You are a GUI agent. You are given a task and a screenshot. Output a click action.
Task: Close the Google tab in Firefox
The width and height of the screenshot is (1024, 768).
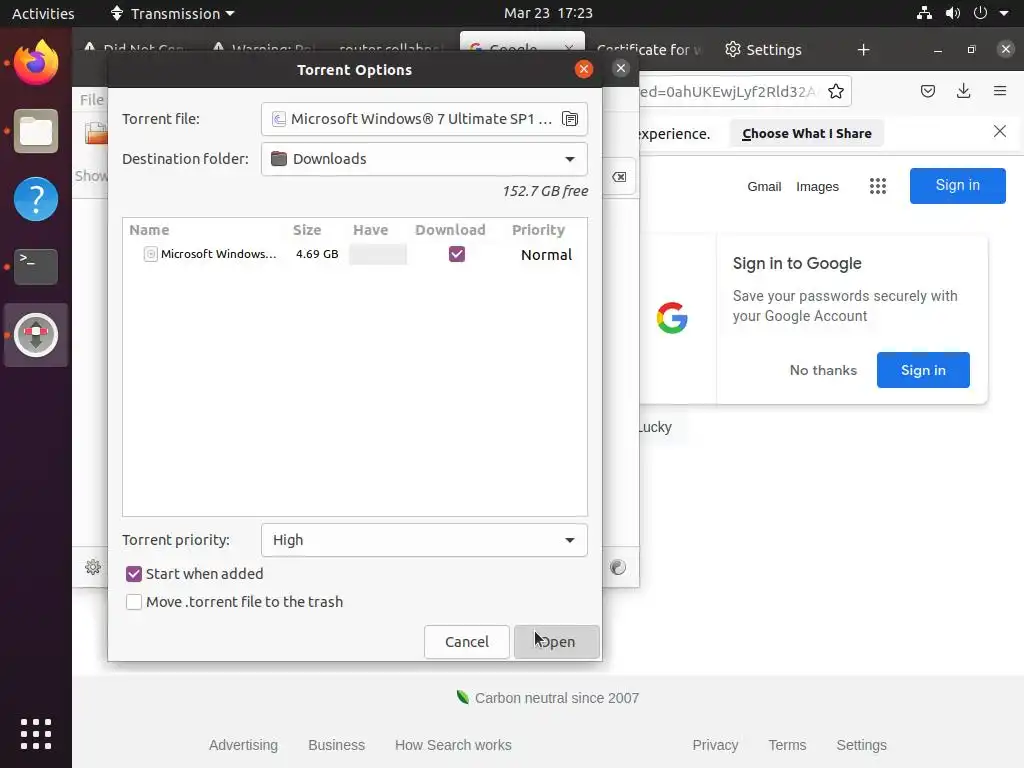point(569,48)
